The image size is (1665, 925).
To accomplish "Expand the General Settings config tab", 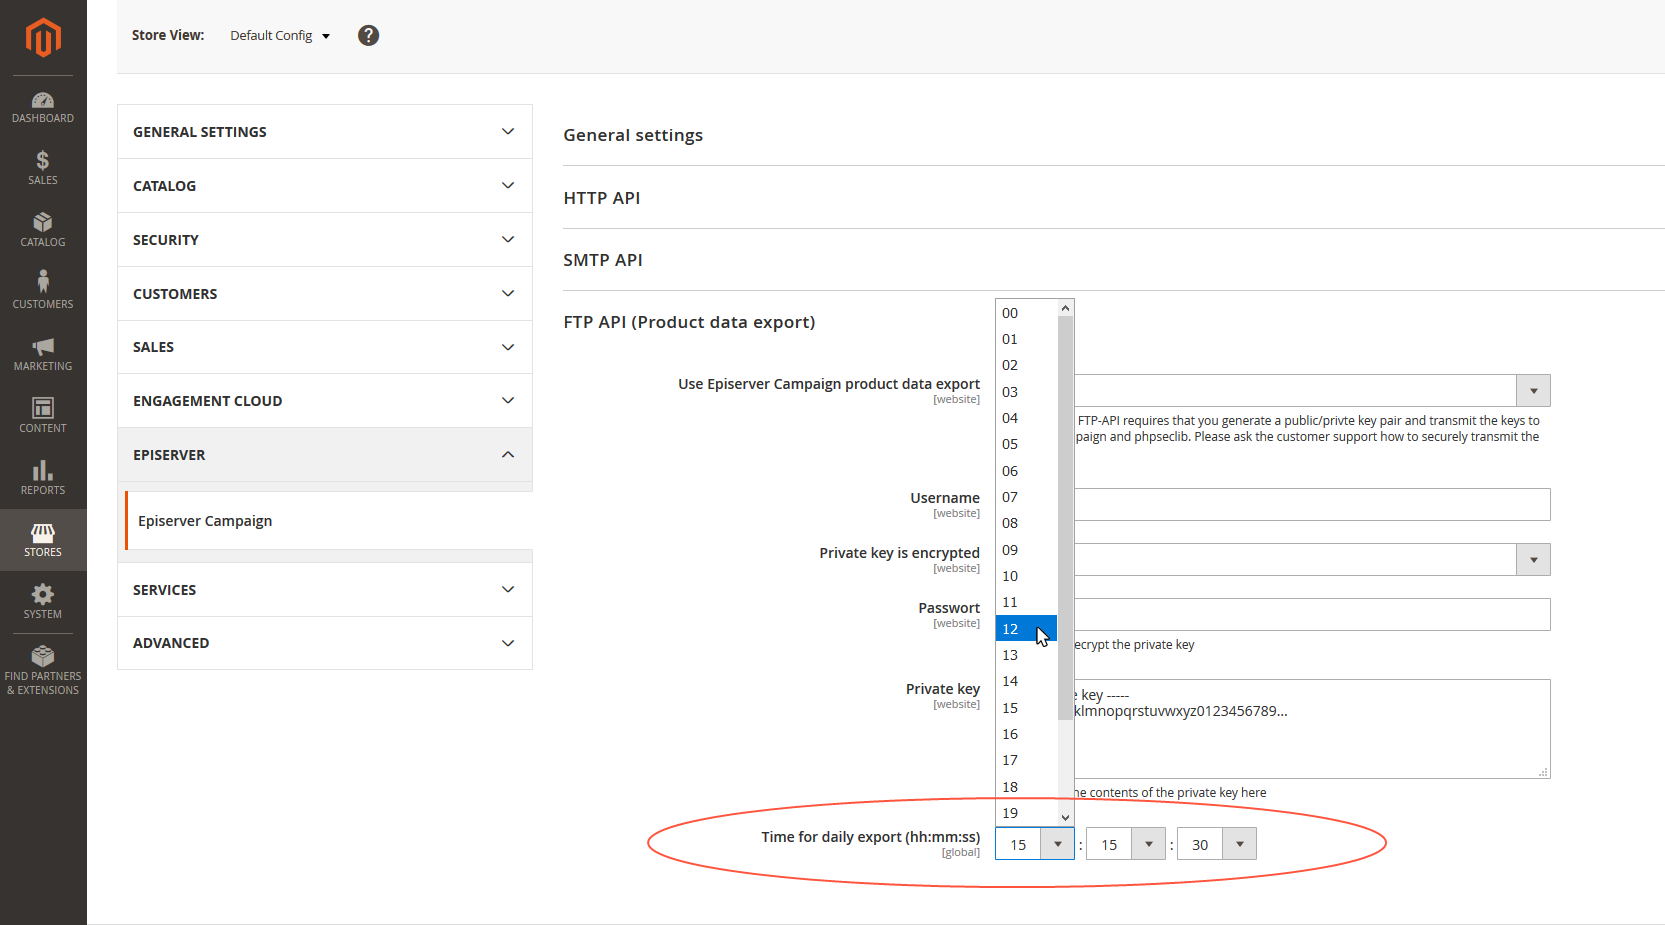I will [x=325, y=132].
